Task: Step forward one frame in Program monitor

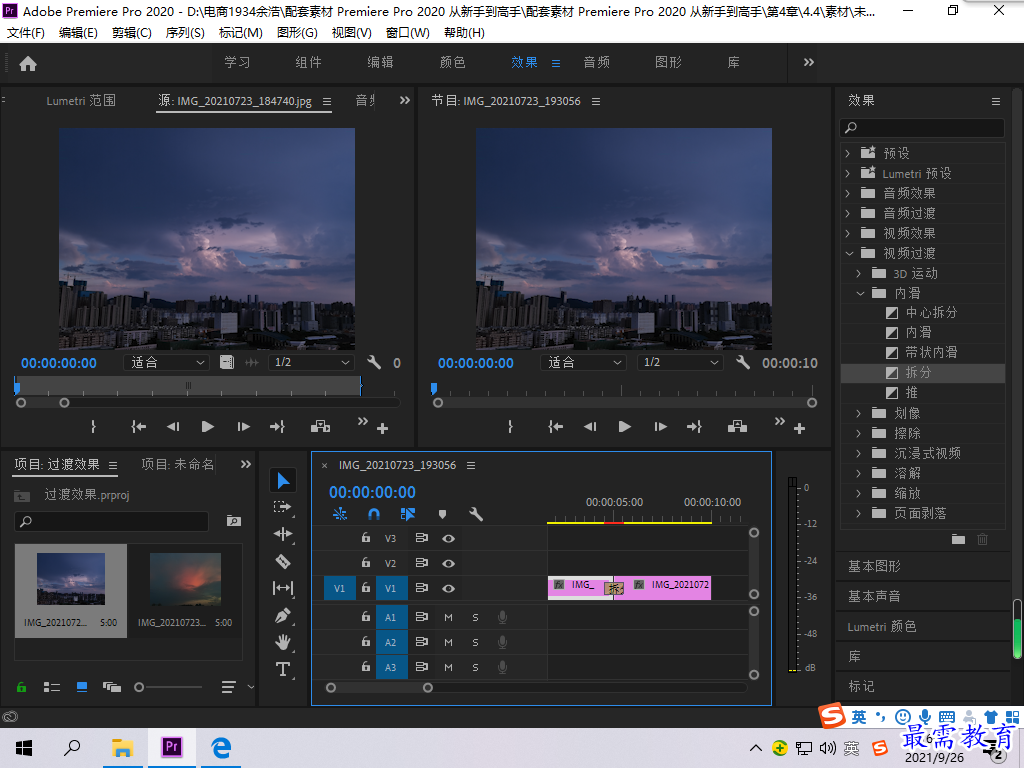Action: pyautogui.click(x=660, y=426)
